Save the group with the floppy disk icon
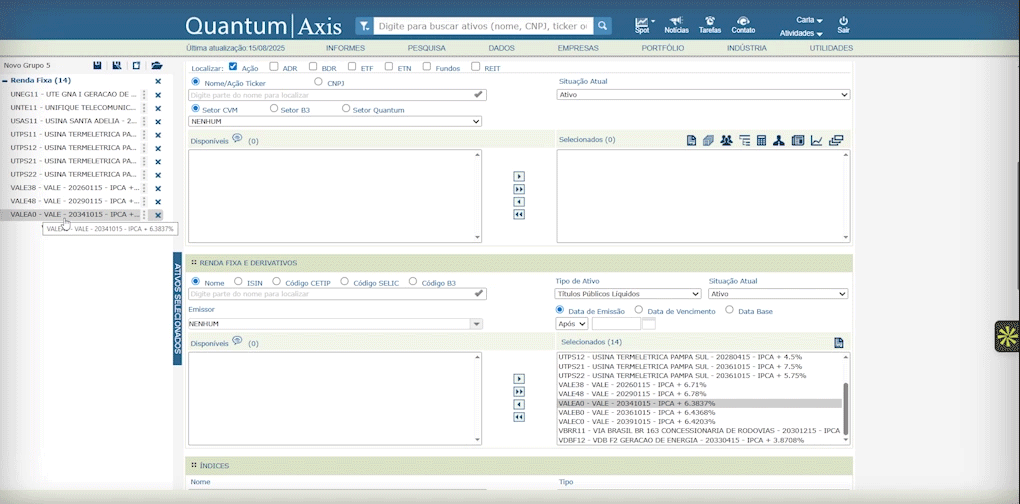1020x504 pixels. pyautogui.click(x=97, y=66)
